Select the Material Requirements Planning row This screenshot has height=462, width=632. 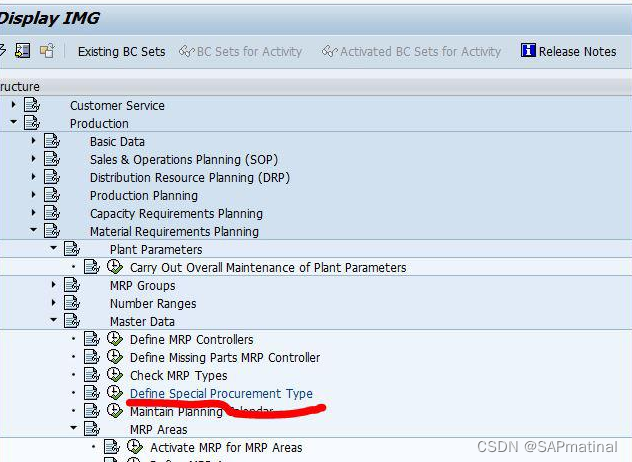[316, 231]
